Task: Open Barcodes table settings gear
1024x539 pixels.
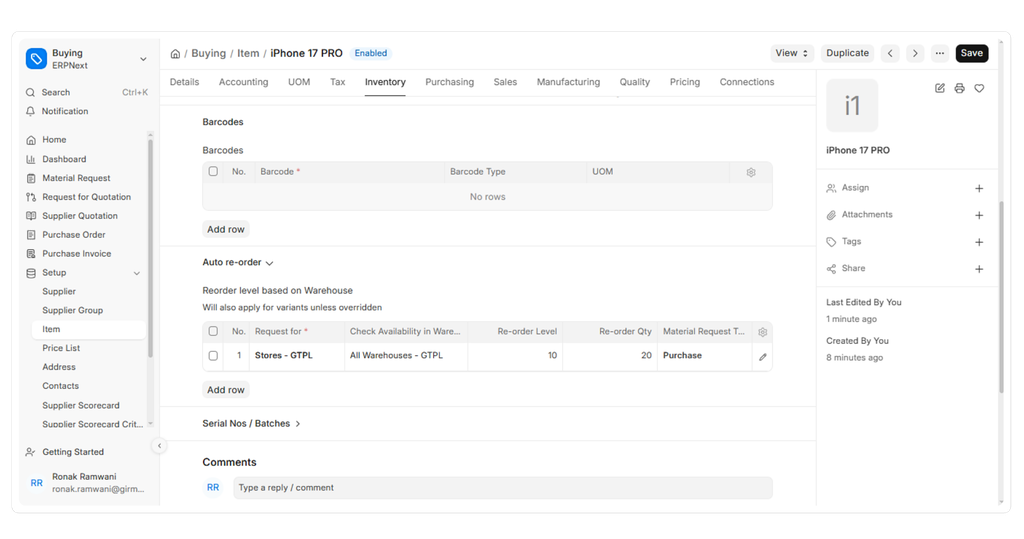Action: pos(751,172)
